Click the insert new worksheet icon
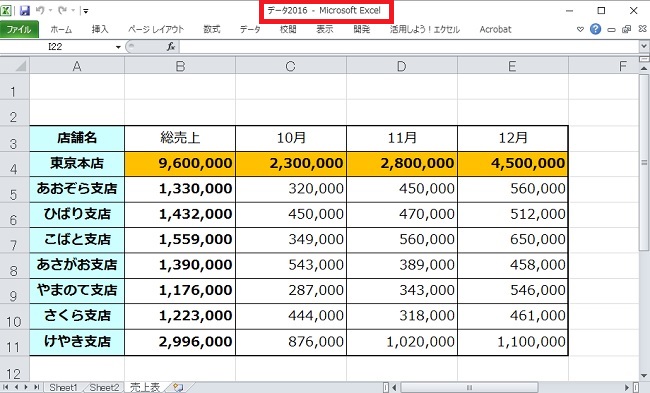 point(178,388)
